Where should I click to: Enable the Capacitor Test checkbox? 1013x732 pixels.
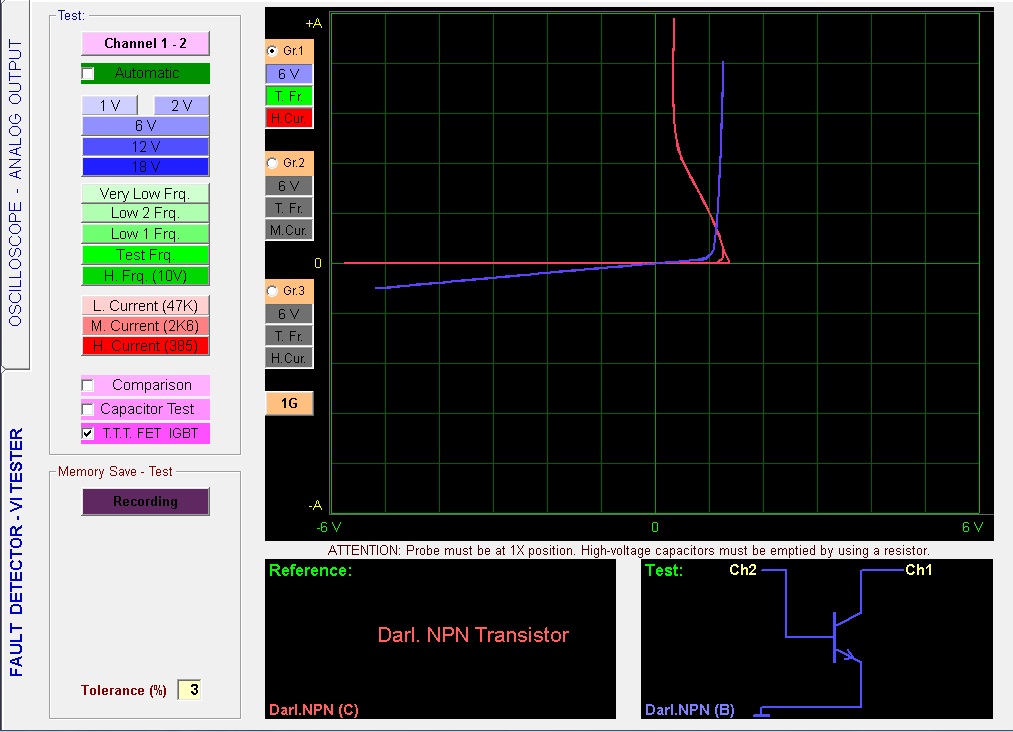pyautogui.click(x=88, y=409)
